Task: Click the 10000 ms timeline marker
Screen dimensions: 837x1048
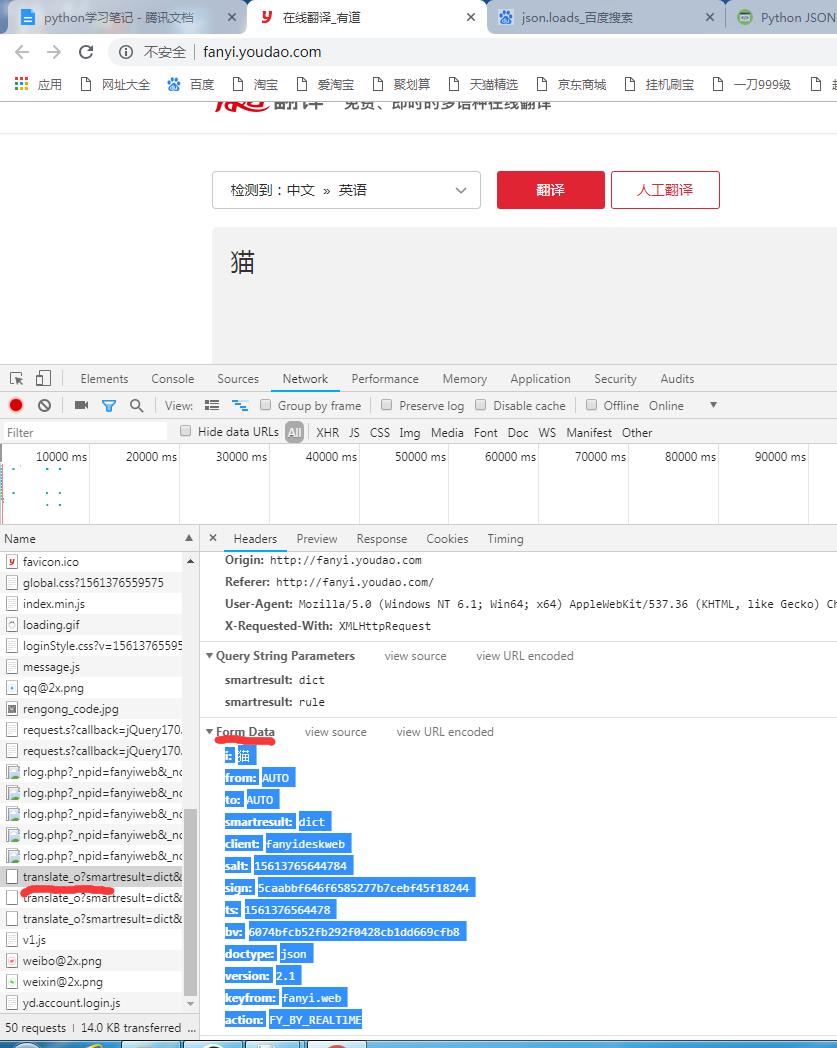Action: [61, 456]
